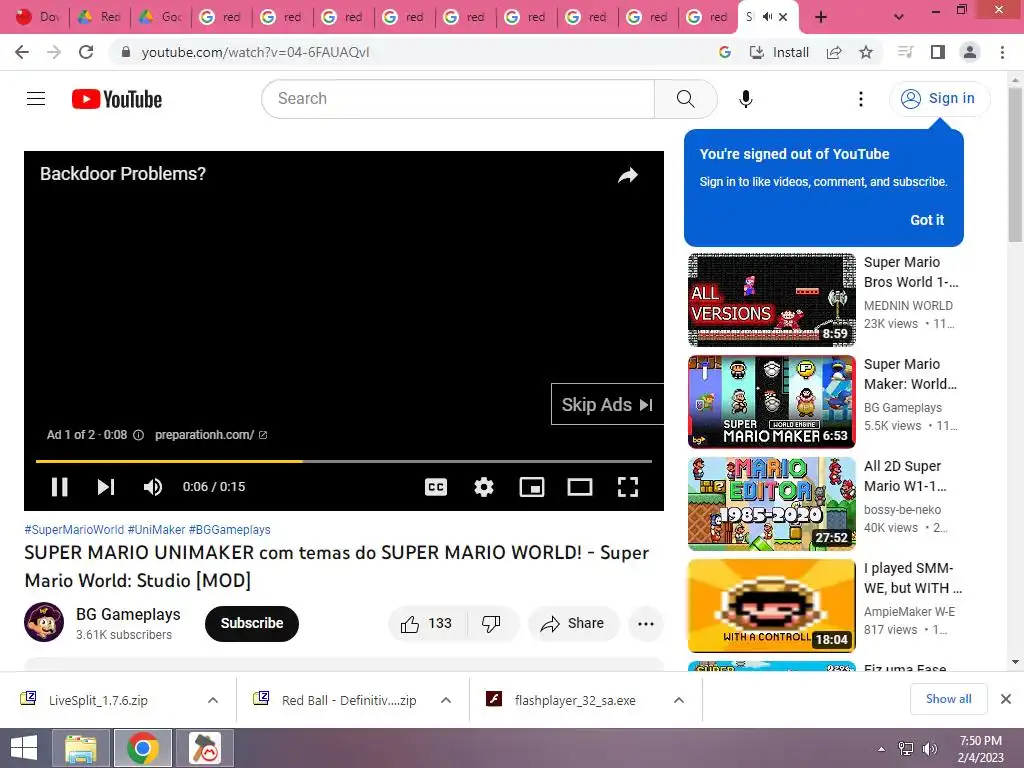The image size is (1024, 768).
Task: Open more actions ellipsis below video
Action: (646, 624)
